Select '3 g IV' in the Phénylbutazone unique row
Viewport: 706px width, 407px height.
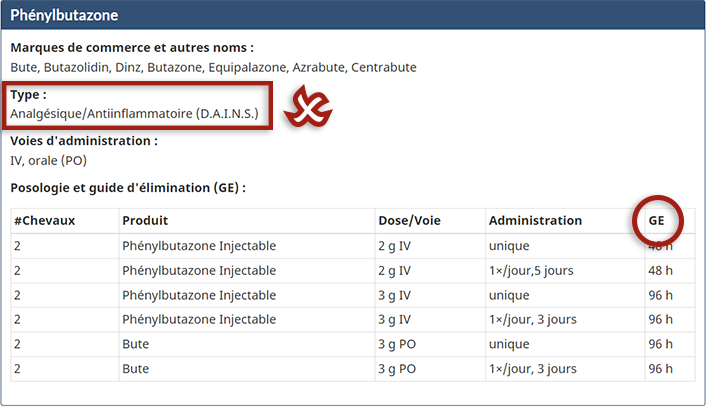click(x=394, y=296)
